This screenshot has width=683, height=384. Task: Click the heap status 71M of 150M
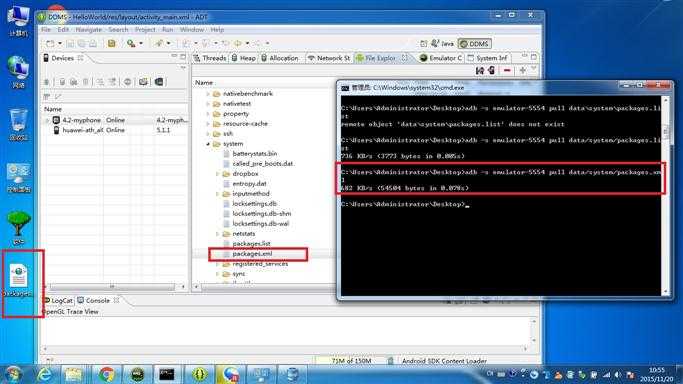(x=351, y=361)
